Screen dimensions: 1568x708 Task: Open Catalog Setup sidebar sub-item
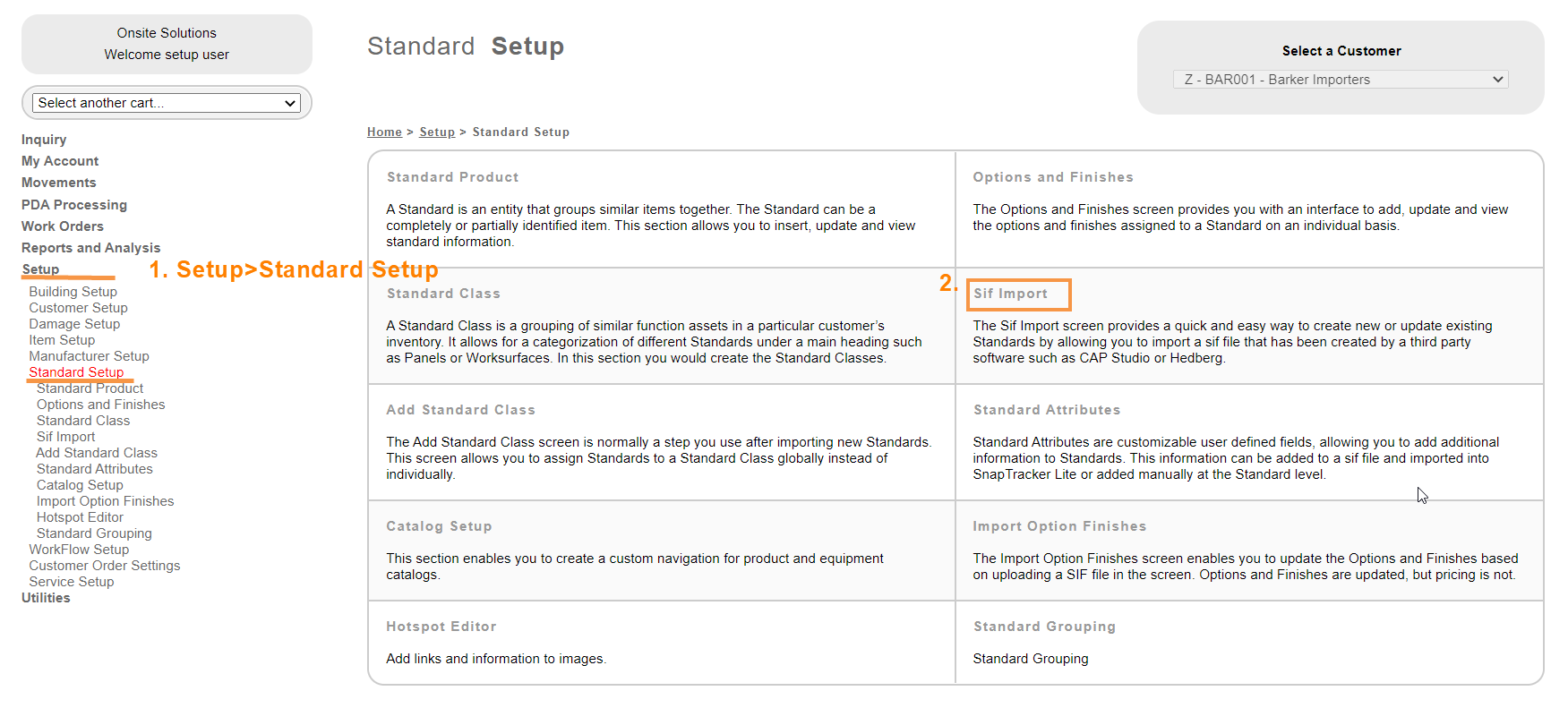(80, 485)
